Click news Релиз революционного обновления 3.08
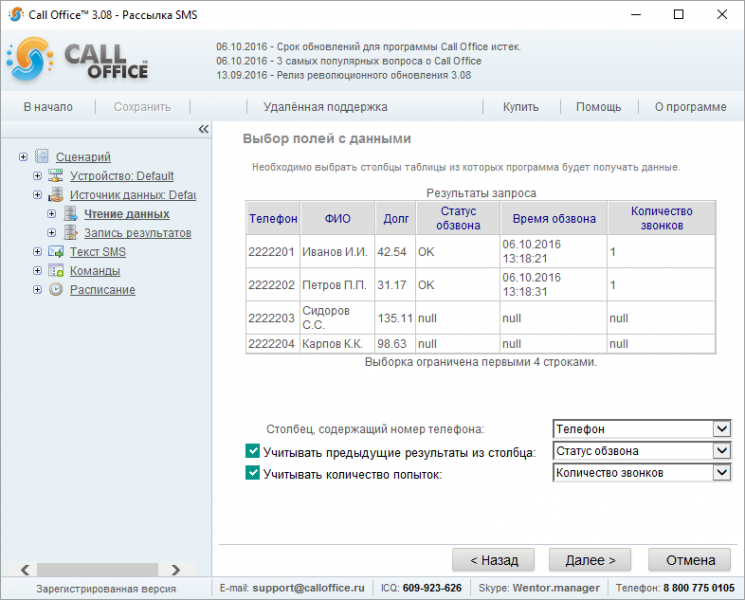The image size is (745, 600). 344,75
